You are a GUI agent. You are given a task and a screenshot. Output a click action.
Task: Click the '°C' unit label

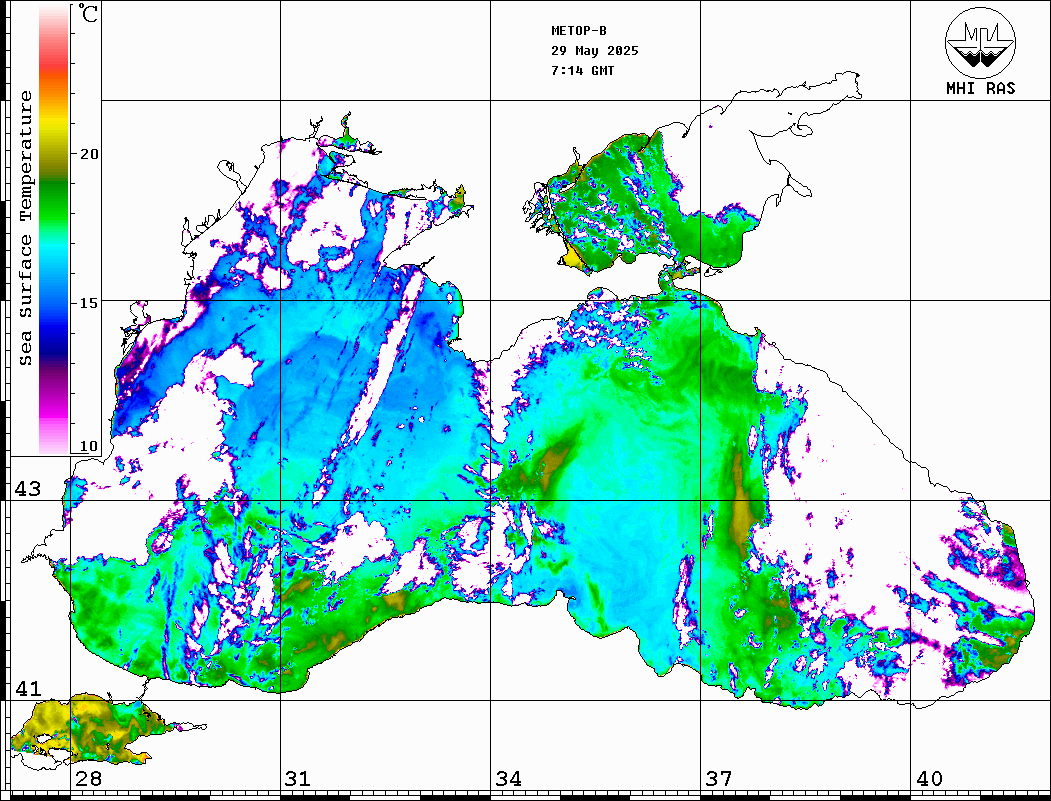click(x=88, y=13)
